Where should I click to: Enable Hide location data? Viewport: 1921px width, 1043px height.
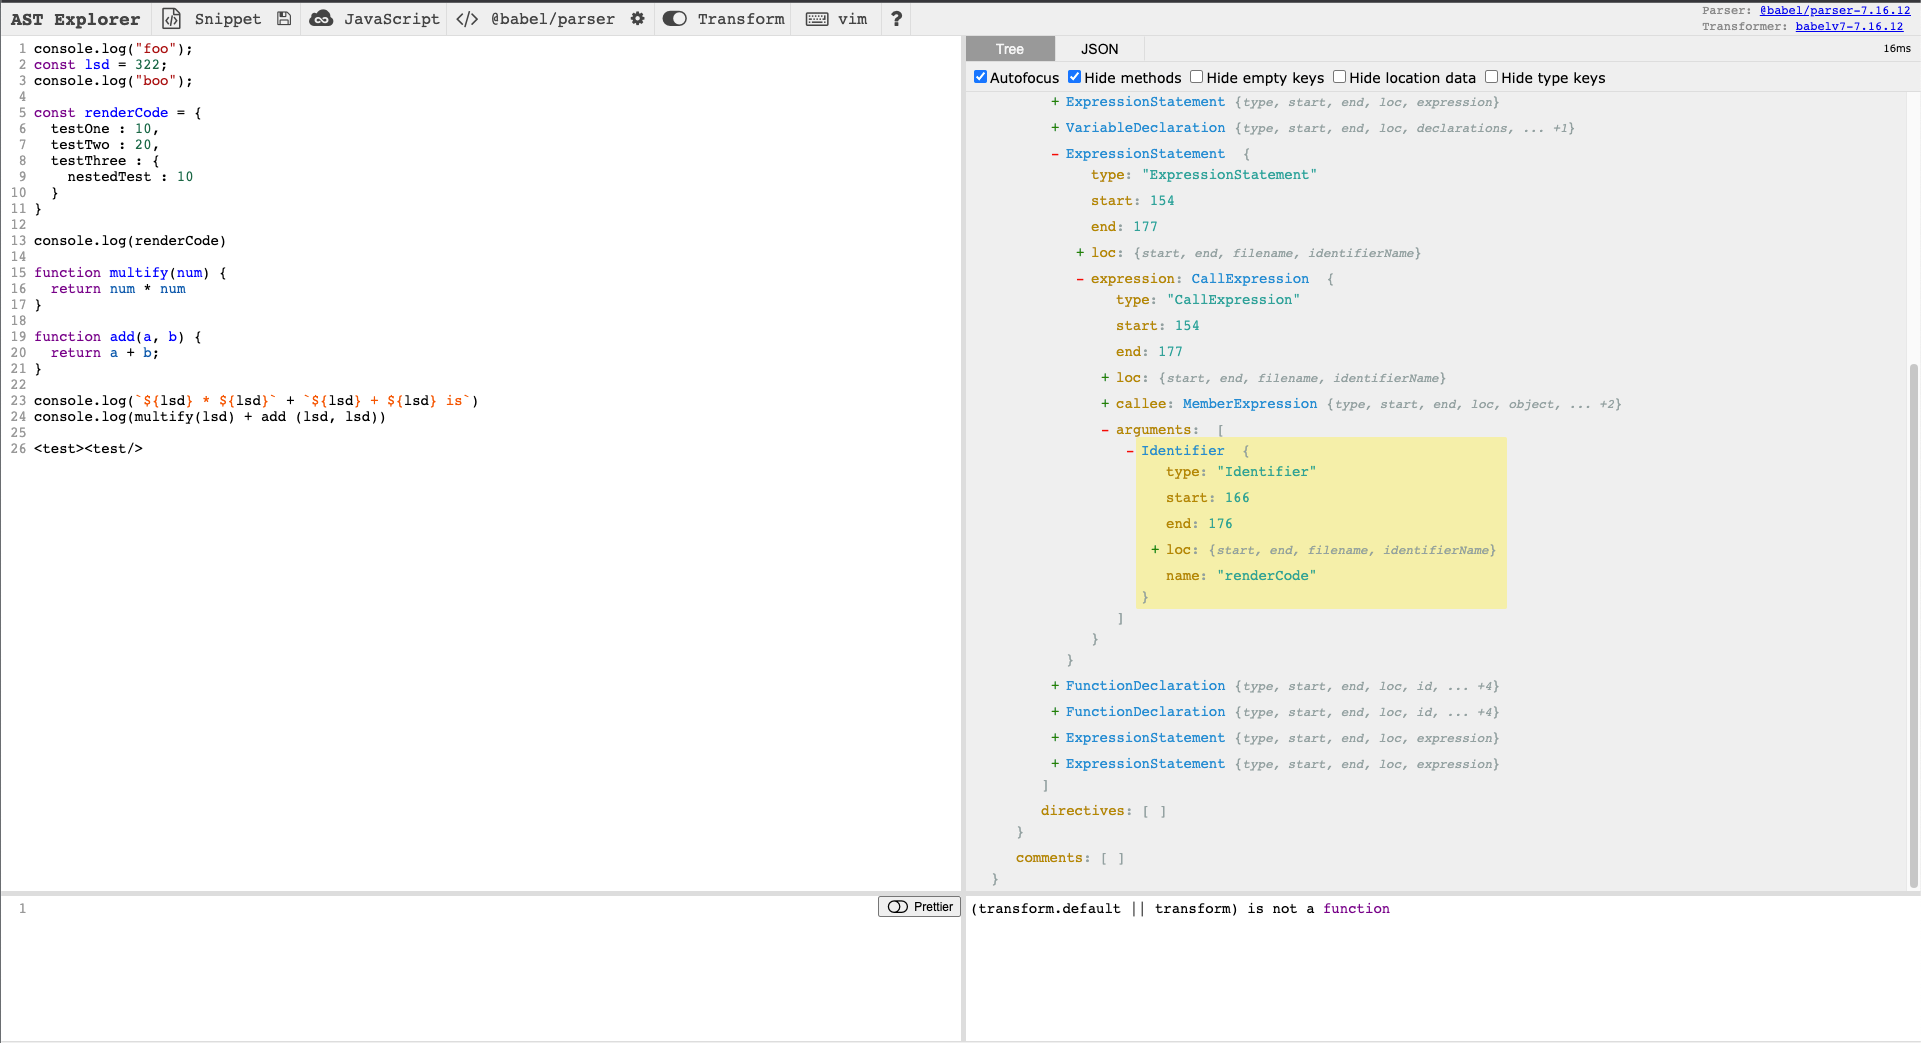point(1339,76)
